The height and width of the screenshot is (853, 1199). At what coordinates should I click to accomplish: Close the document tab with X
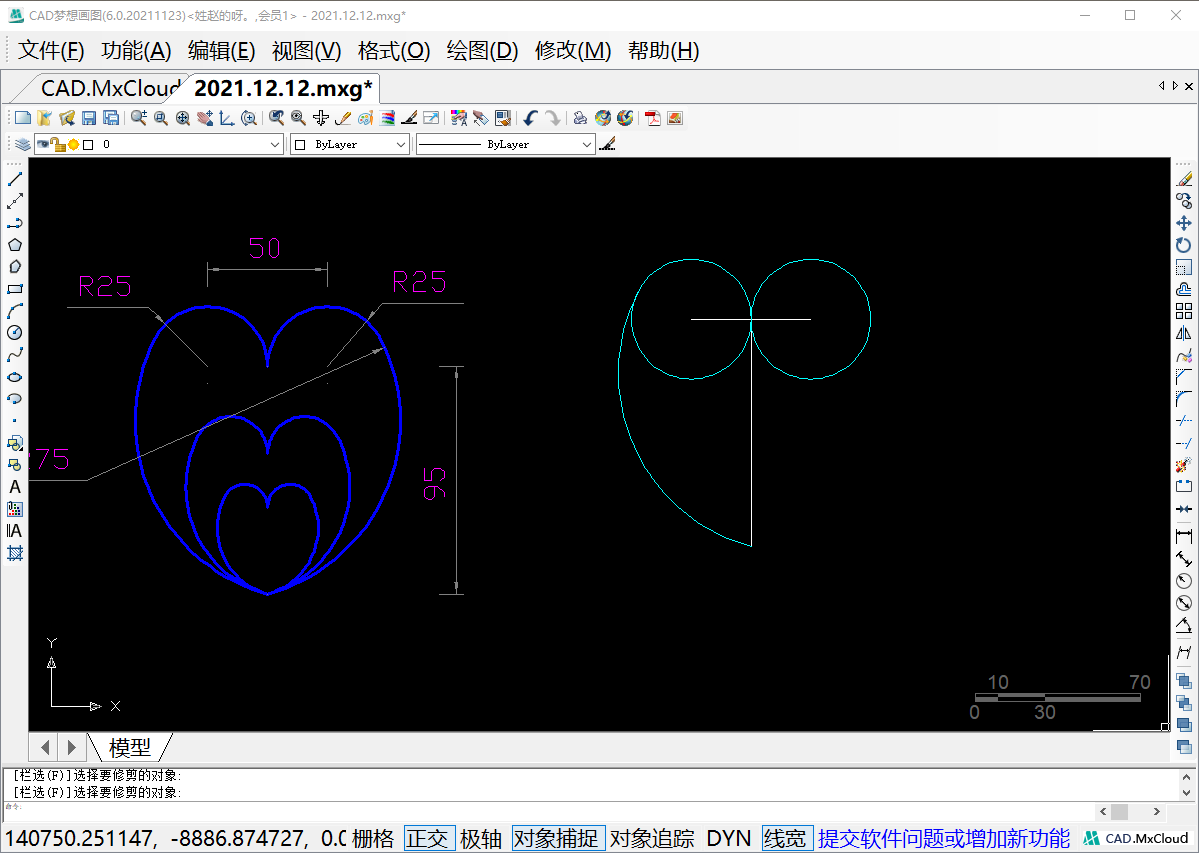[1189, 86]
